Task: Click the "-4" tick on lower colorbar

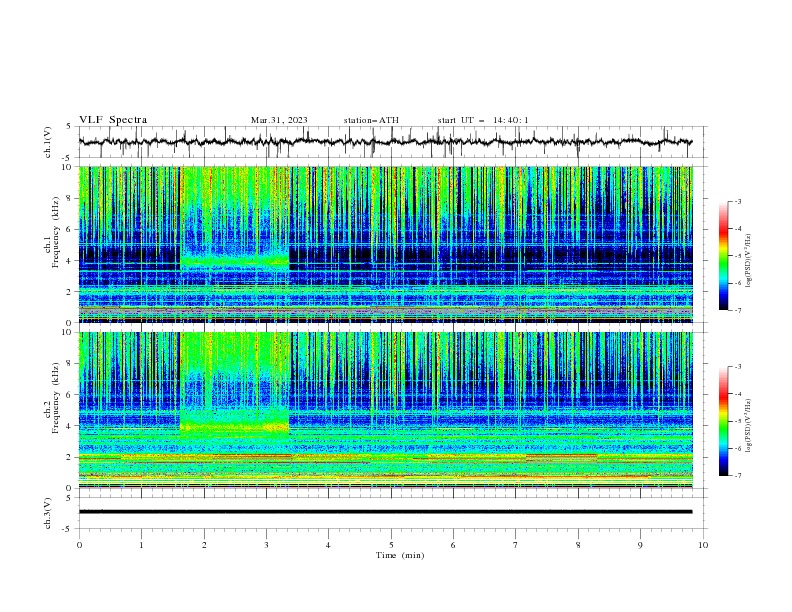Action: (x=737, y=394)
